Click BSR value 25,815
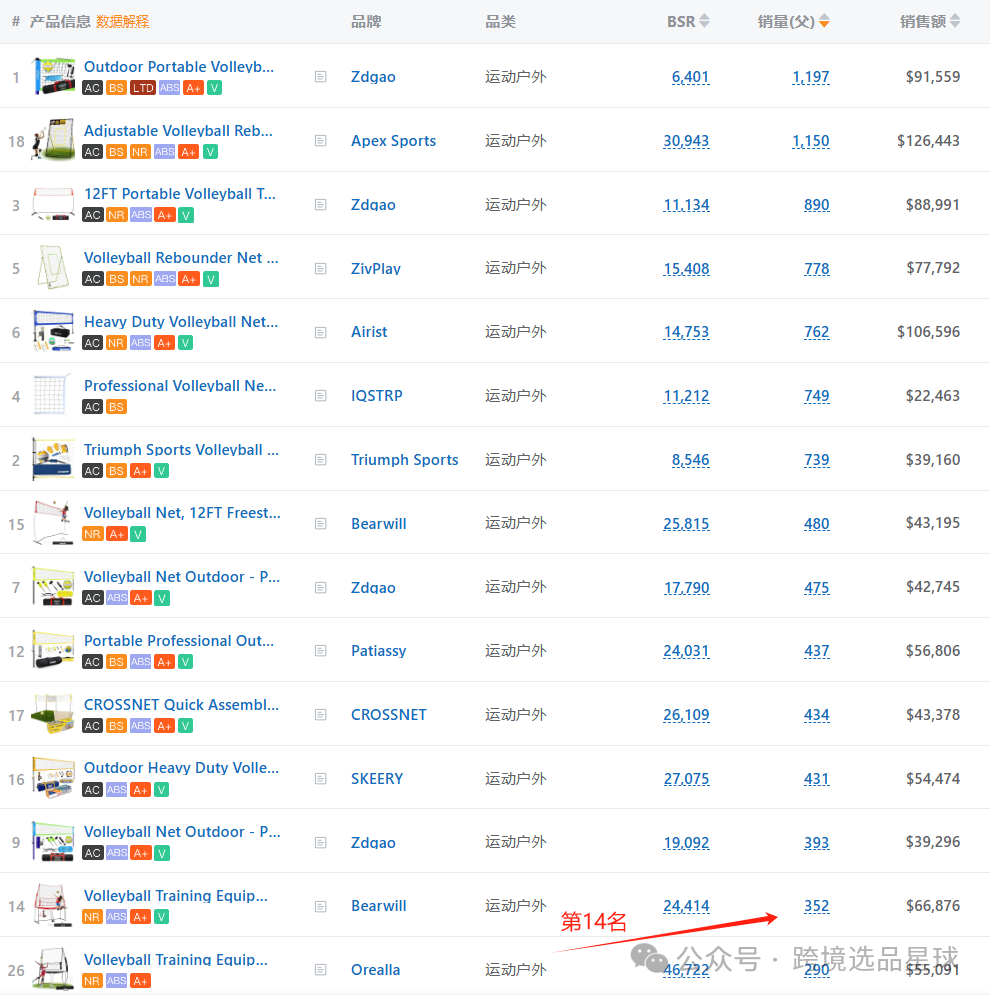990x999 pixels. click(686, 524)
